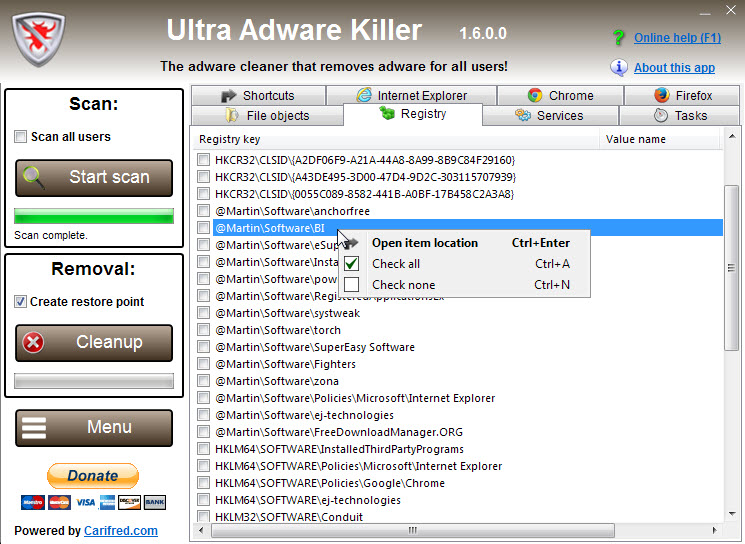The height and width of the screenshot is (544, 745).
Task: Click the scroll up arrow of list
Action: tap(732, 137)
